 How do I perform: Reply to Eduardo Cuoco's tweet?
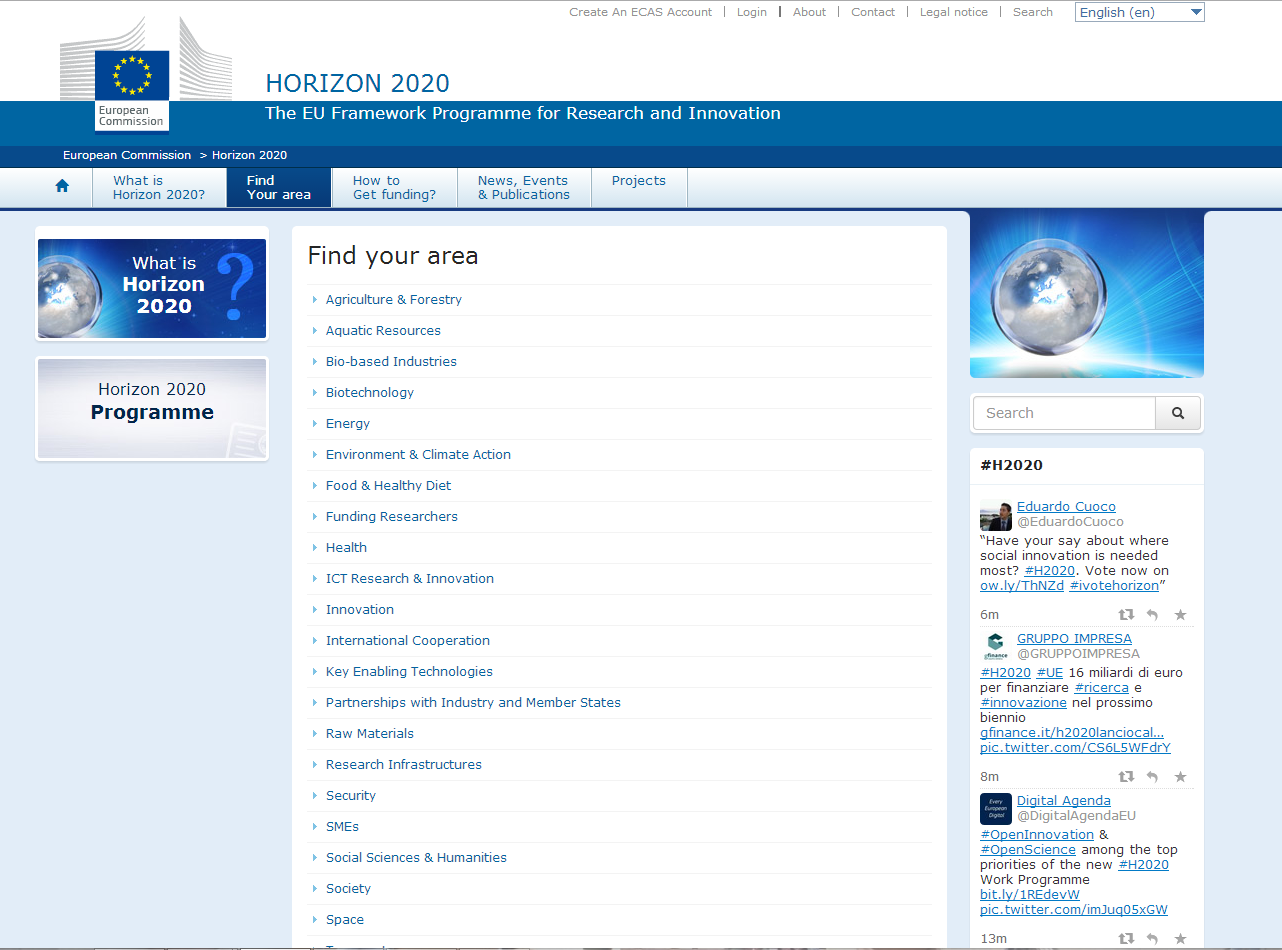point(1152,615)
